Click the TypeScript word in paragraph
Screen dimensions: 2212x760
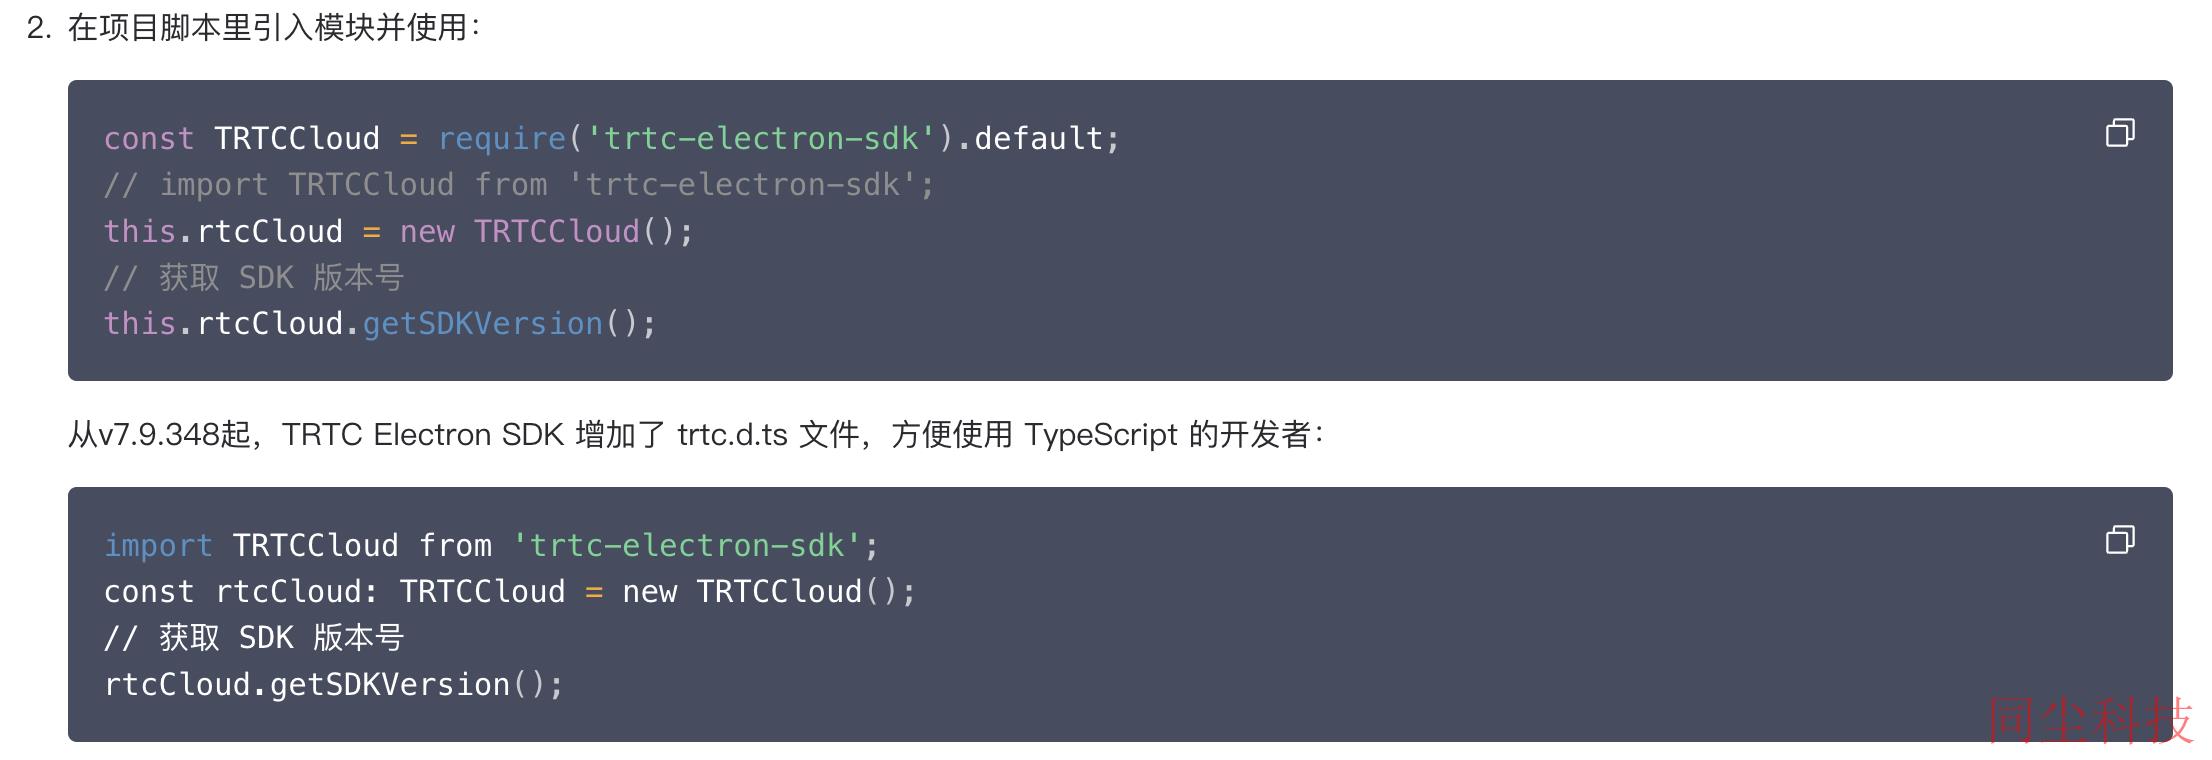(1101, 435)
